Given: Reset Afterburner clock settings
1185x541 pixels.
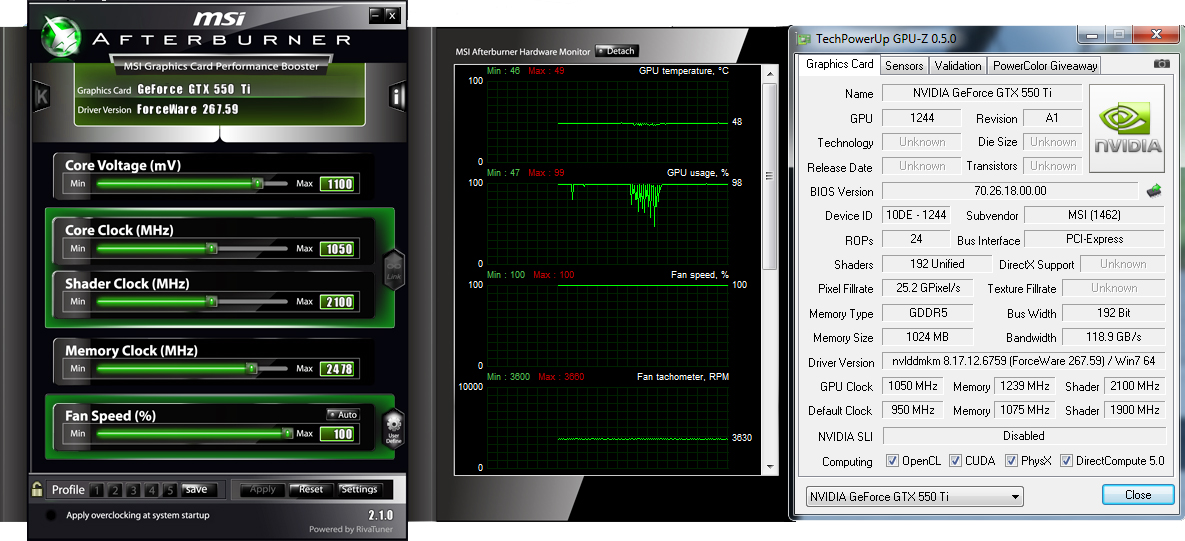Looking at the screenshot, I should (x=311, y=490).
